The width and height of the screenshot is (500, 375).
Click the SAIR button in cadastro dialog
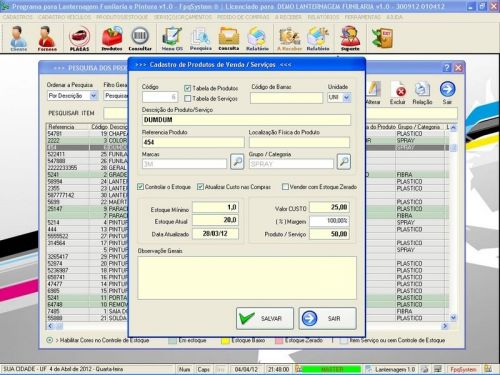click(x=327, y=318)
